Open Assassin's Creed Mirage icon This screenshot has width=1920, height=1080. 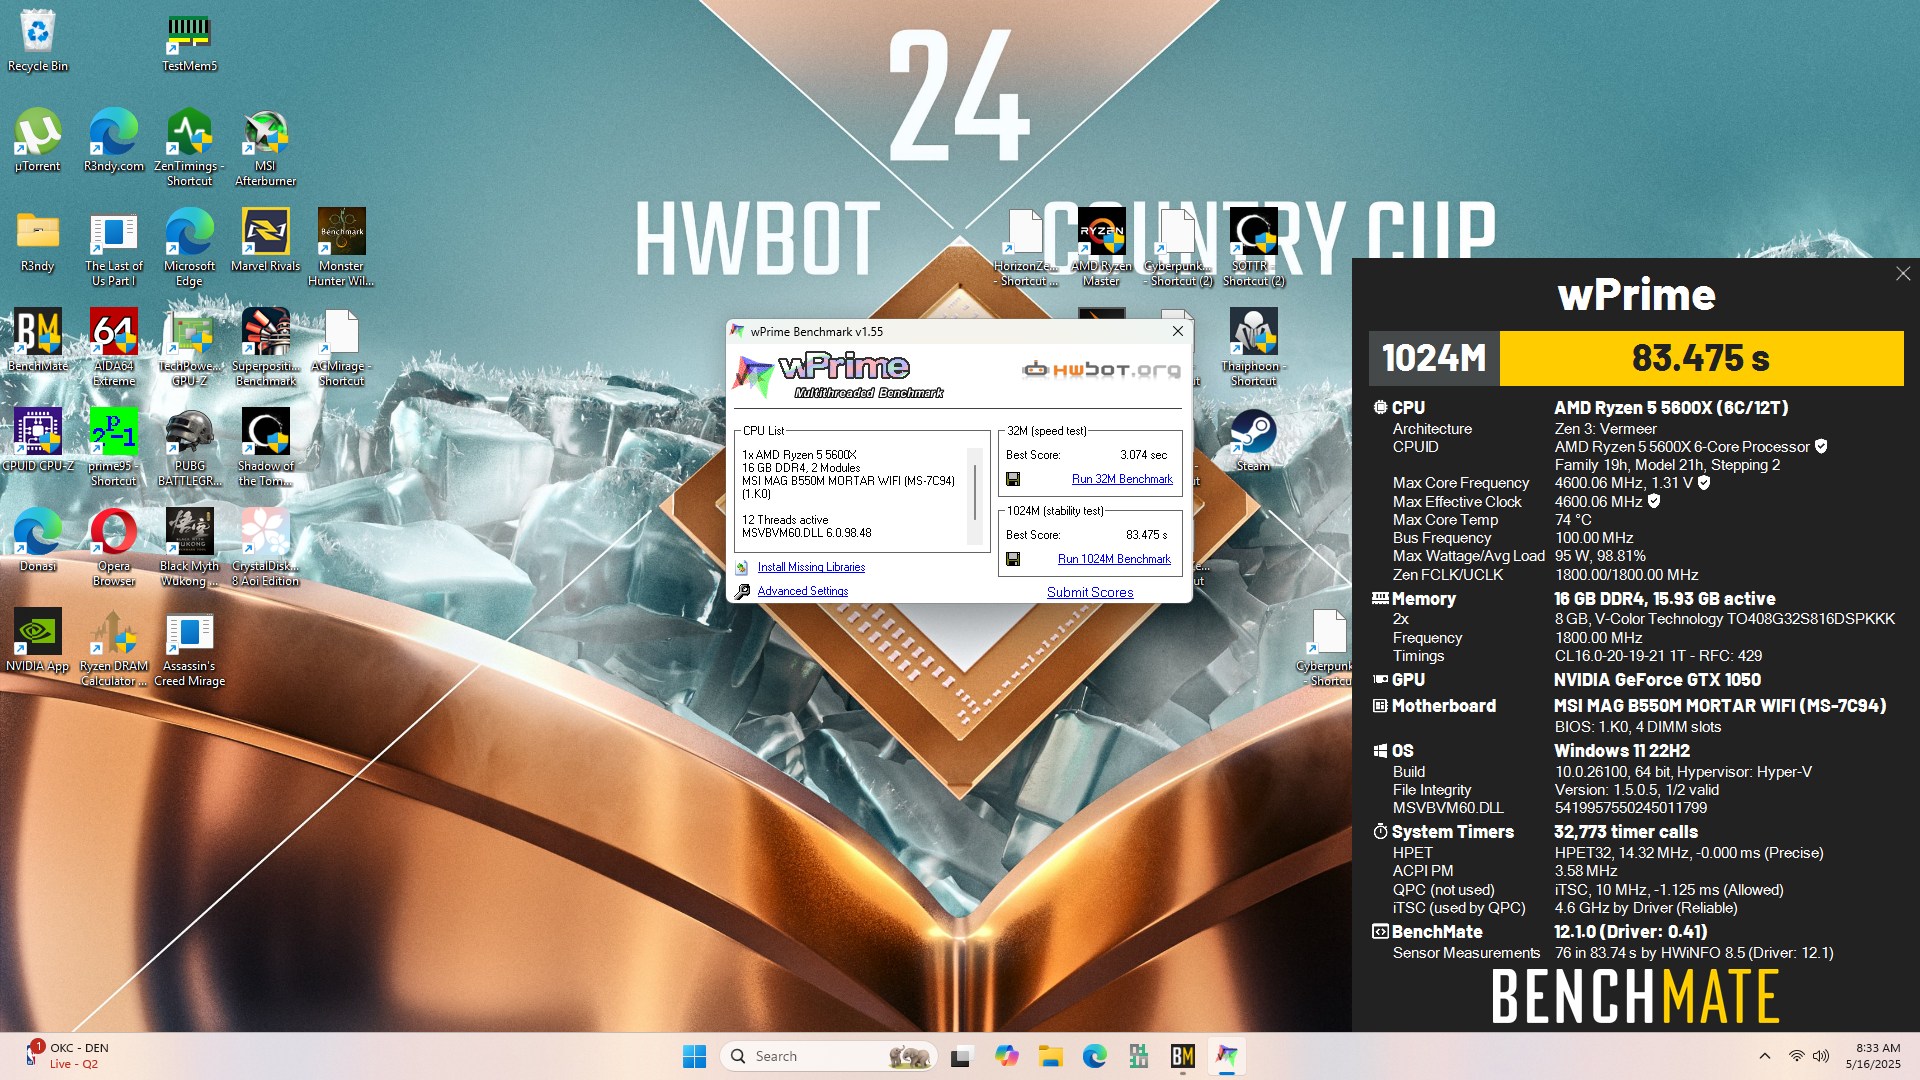pos(189,648)
